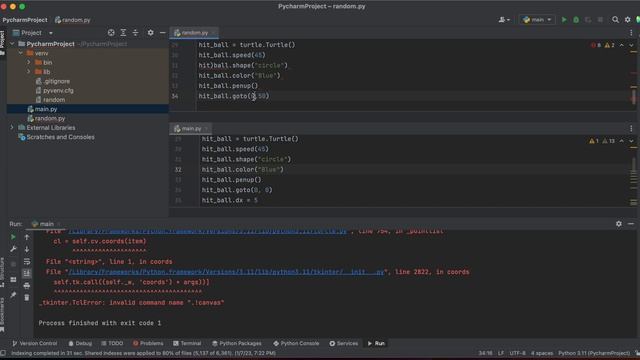640x360 pixels.
Task: Open Run panel settings gear
Action: click(x=619, y=224)
